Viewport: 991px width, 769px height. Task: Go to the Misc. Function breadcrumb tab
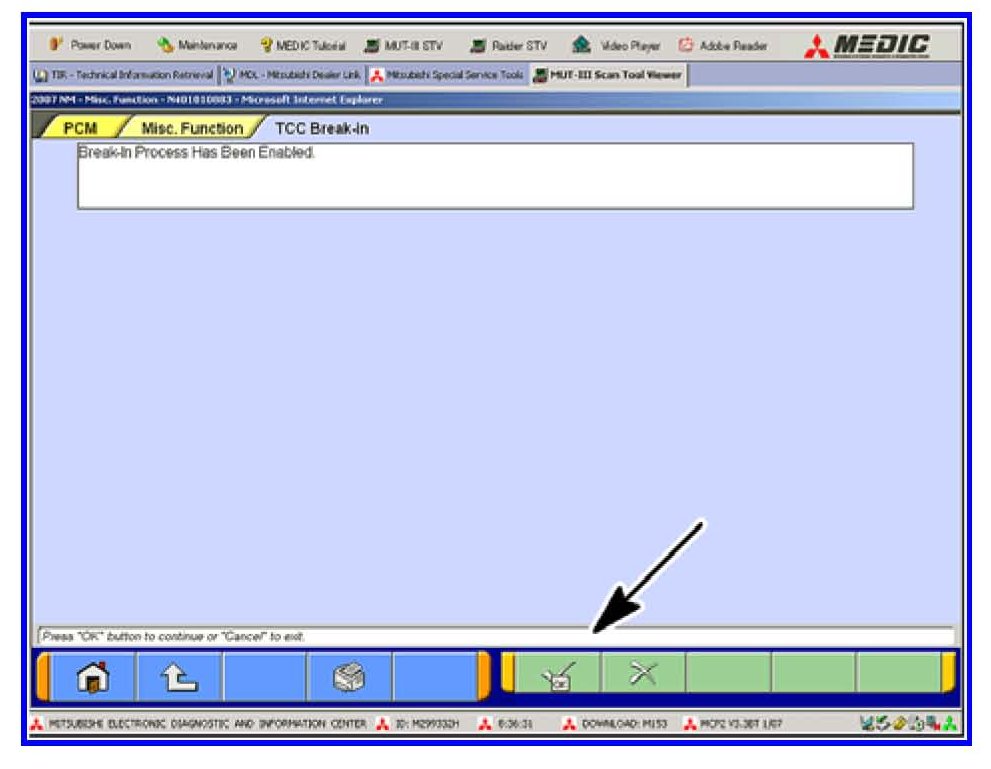click(191, 128)
